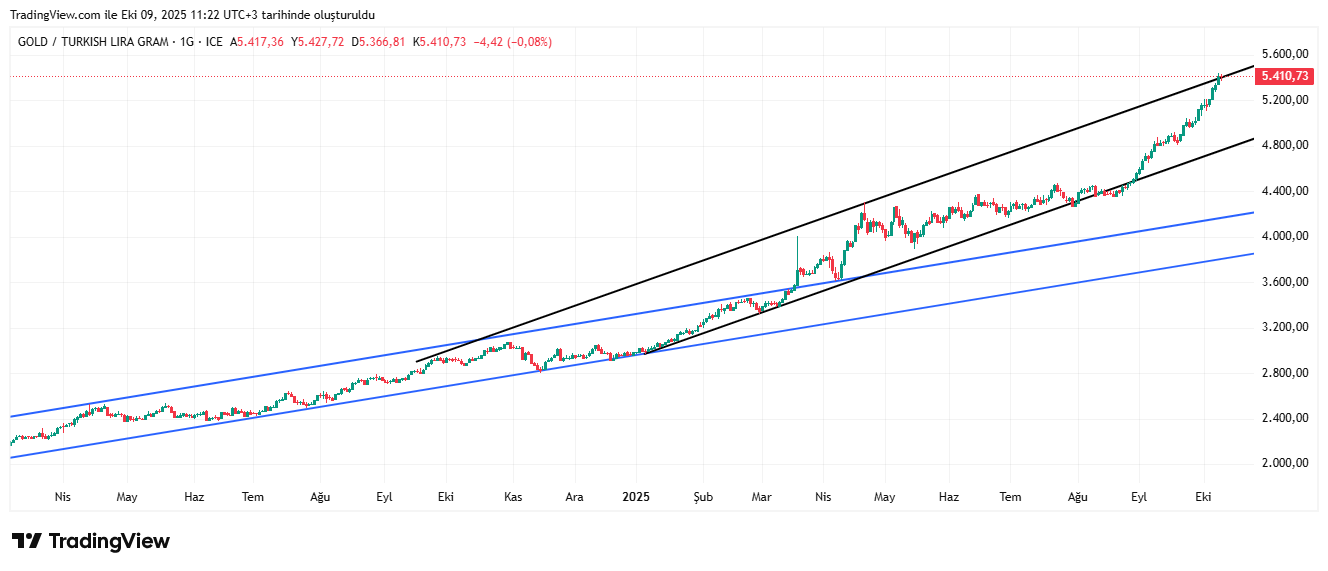Click the Şub month label on the time axis
The image size is (1328, 571).
point(703,497)
